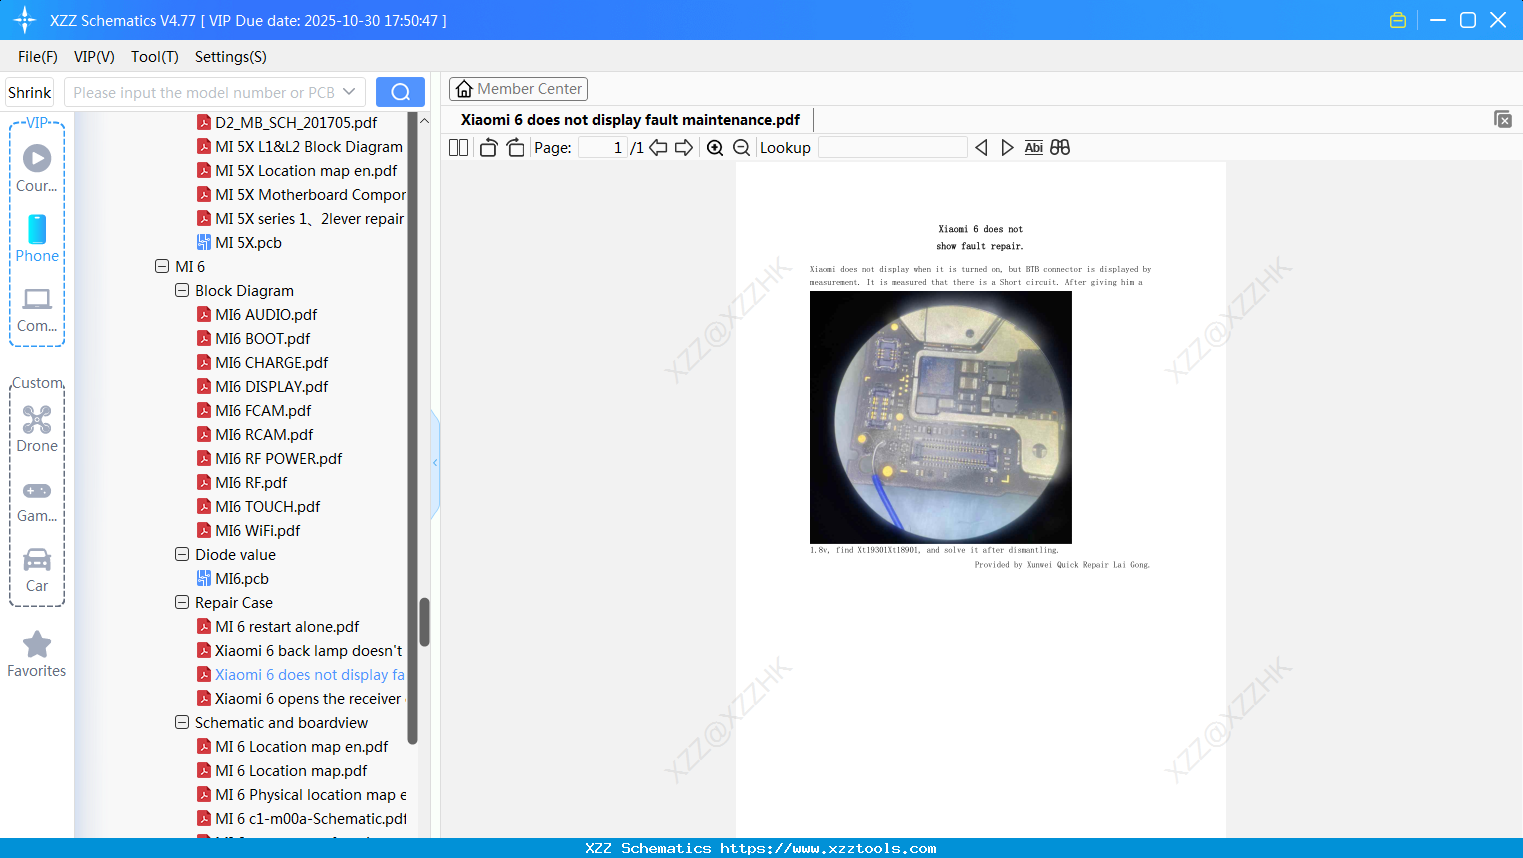Rotate the page counterclockwise
Screen dimensions: 1523x858
(x=488, y=148)
